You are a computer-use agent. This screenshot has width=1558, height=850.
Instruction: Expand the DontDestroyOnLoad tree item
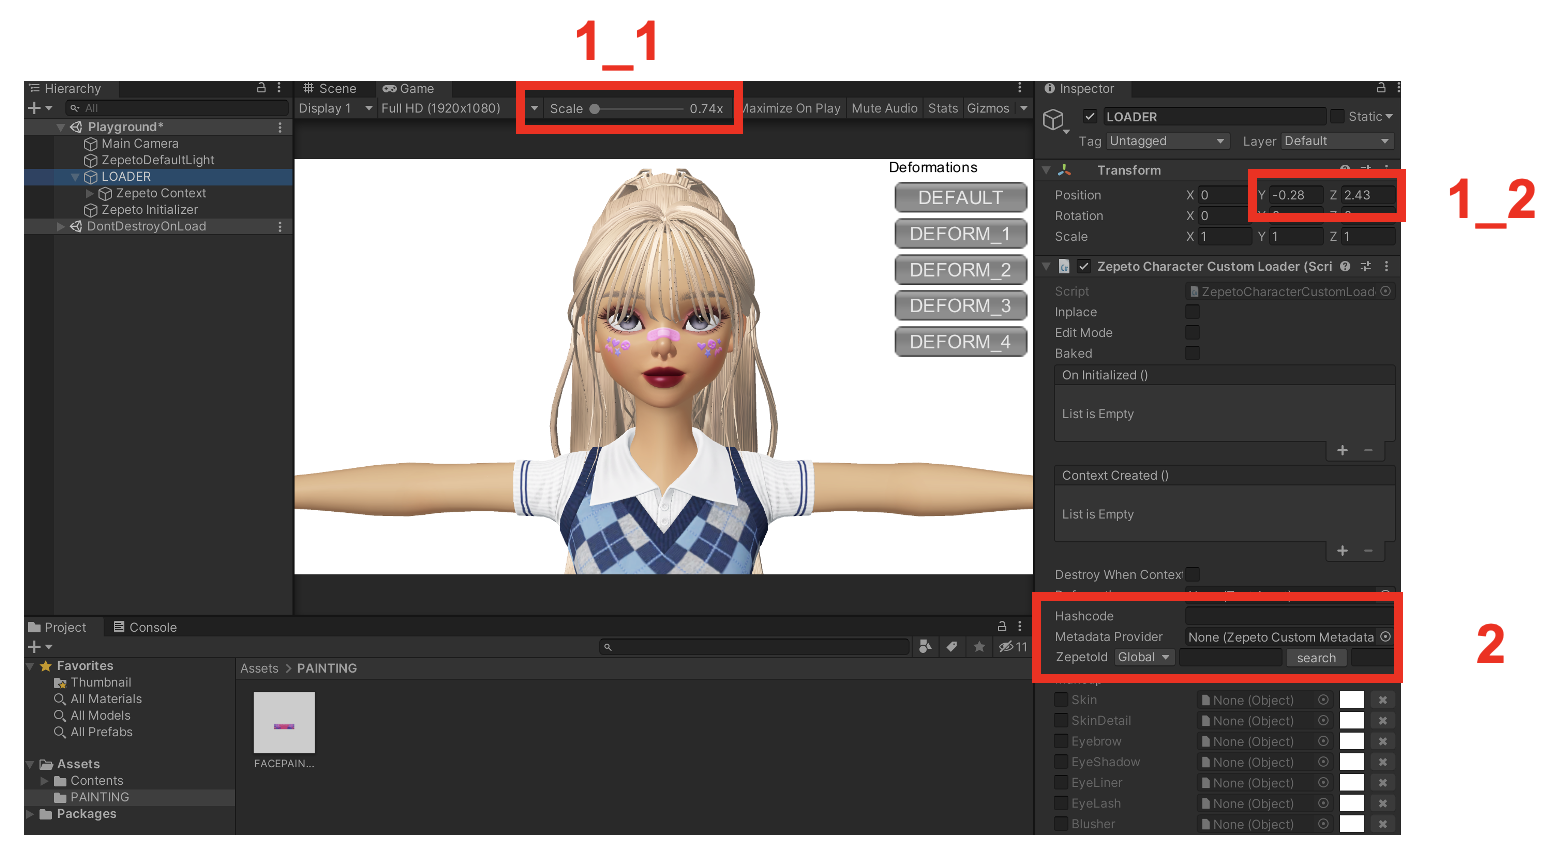61,227
